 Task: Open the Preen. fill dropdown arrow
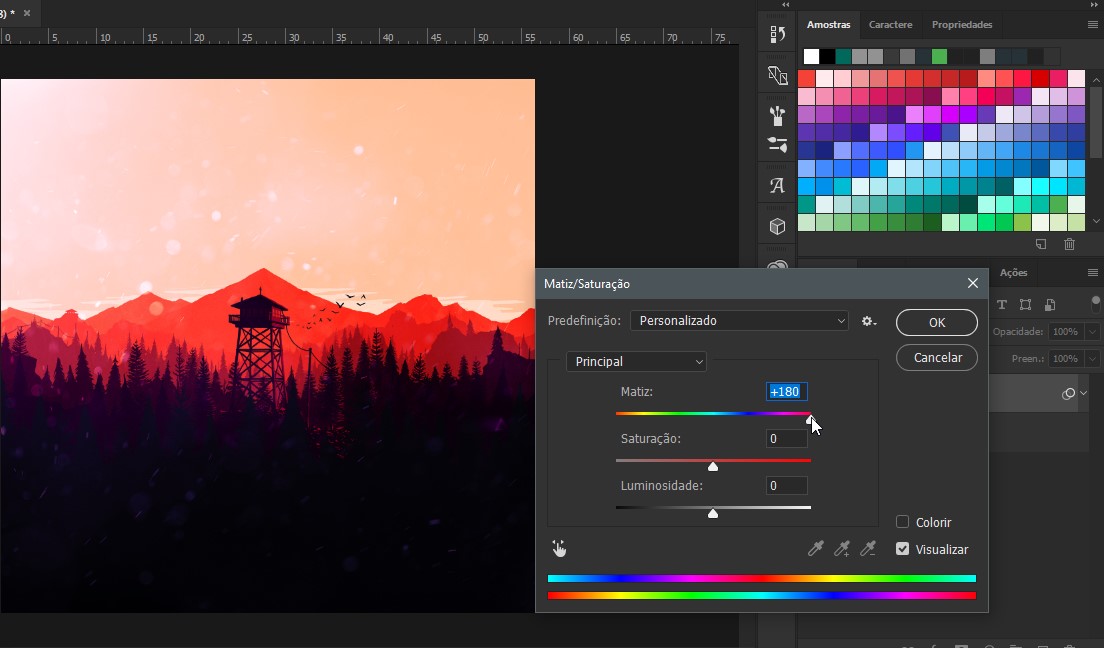pyautogui.click(x=1093, y=359)
